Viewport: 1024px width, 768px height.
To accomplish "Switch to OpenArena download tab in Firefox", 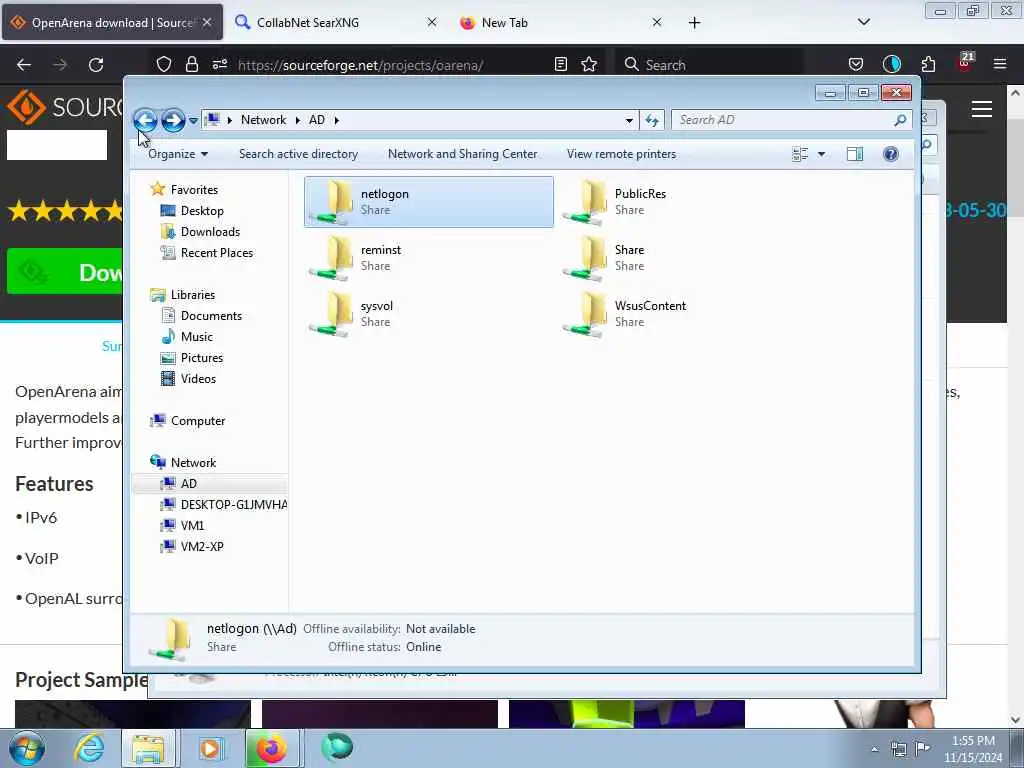I will click(x=112, y=23).
